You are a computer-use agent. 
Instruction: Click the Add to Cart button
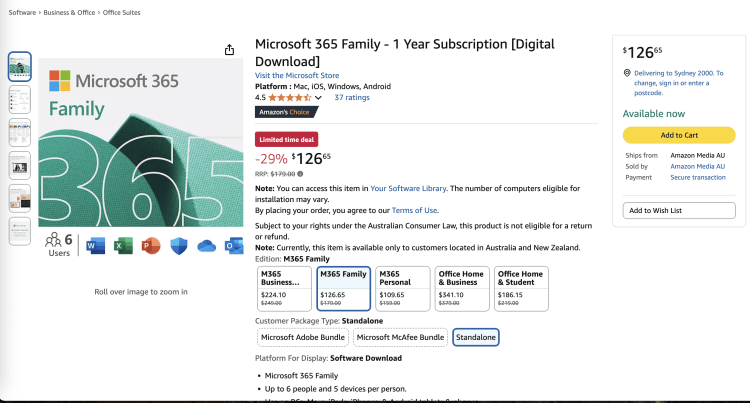click(x=679, y=135)
